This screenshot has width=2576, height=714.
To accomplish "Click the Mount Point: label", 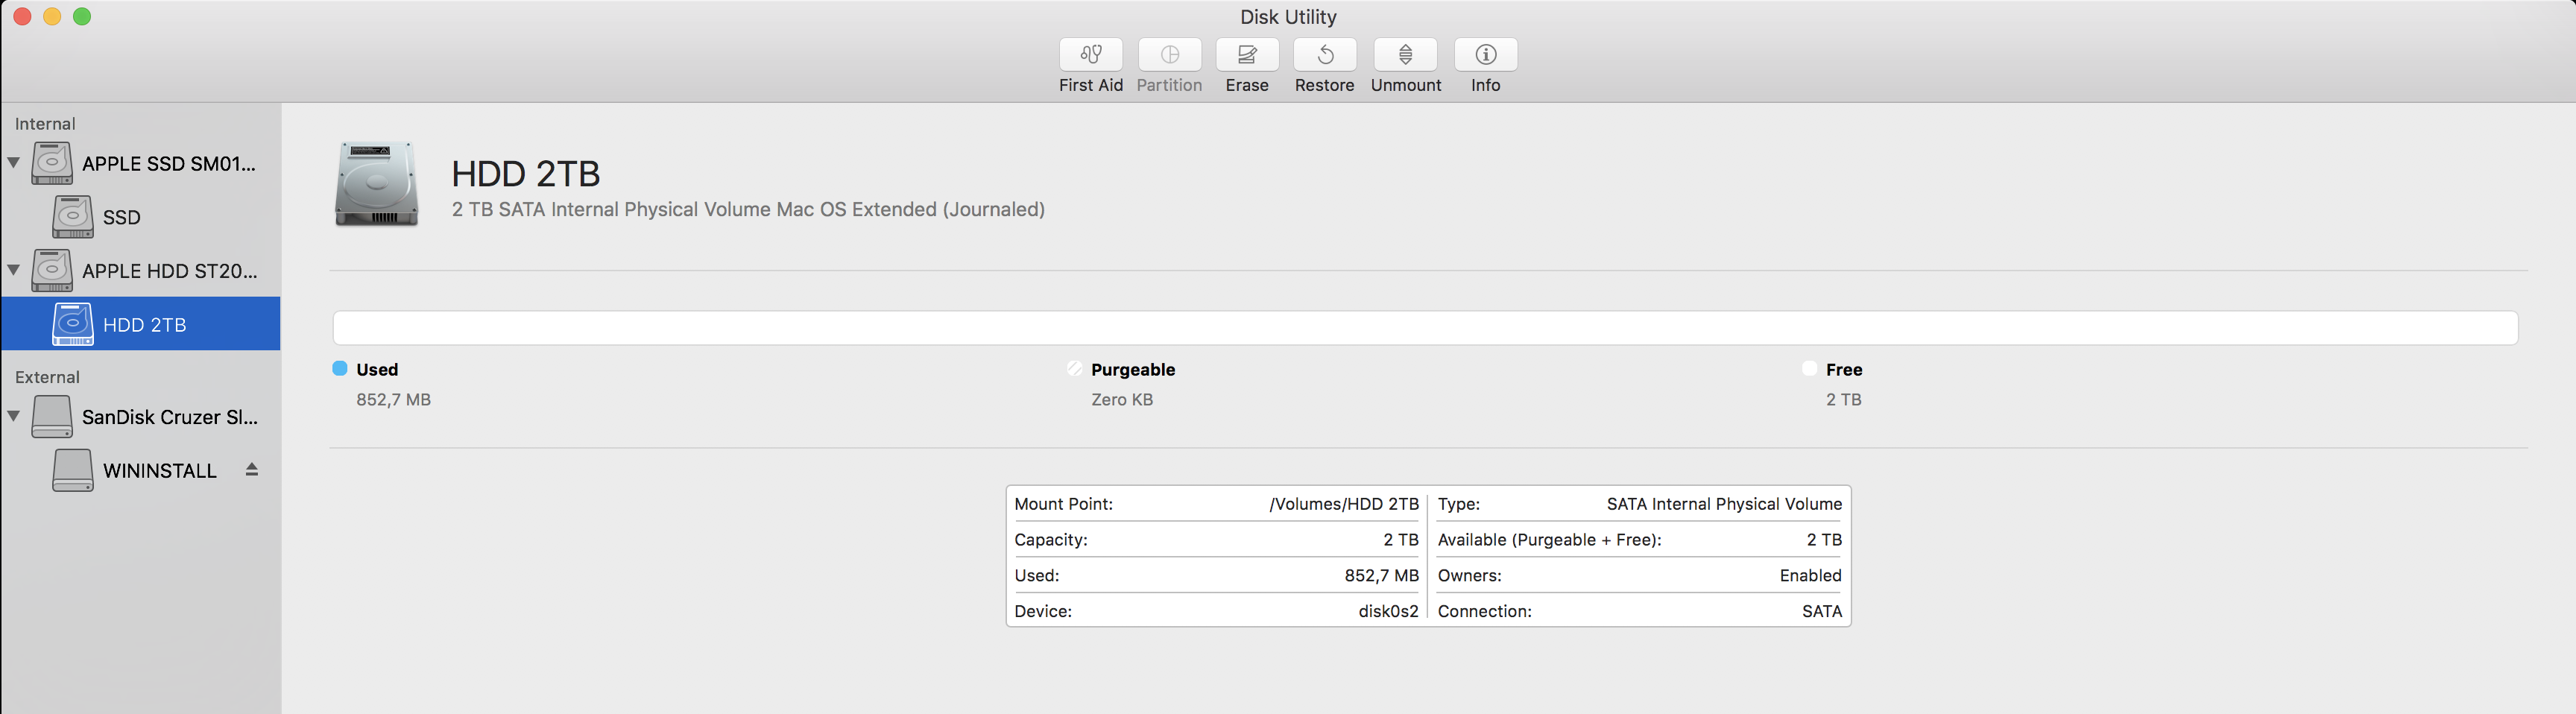I will 1063,504.
